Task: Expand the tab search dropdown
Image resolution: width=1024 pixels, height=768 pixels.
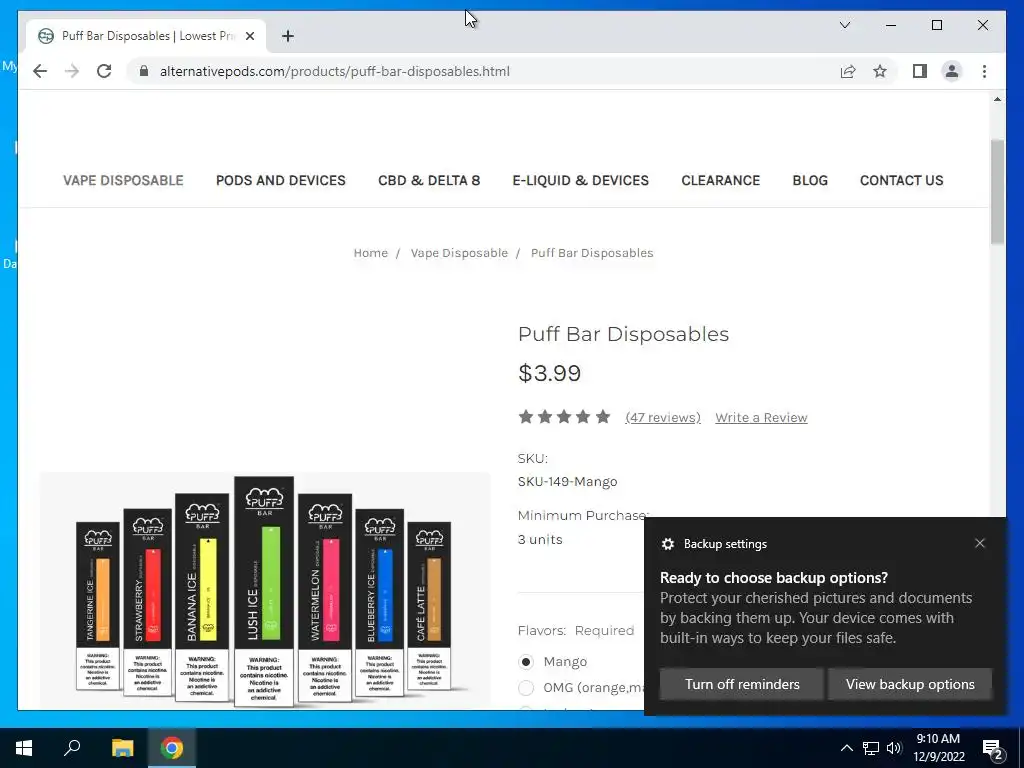Action: point(844,25)
